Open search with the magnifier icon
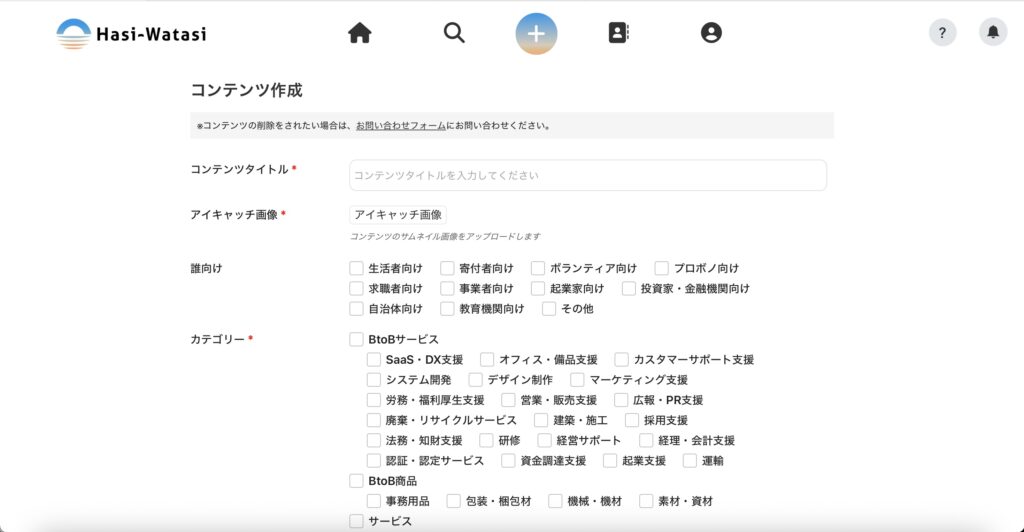Screen dimensions: 1024x532 click(454, 33)
